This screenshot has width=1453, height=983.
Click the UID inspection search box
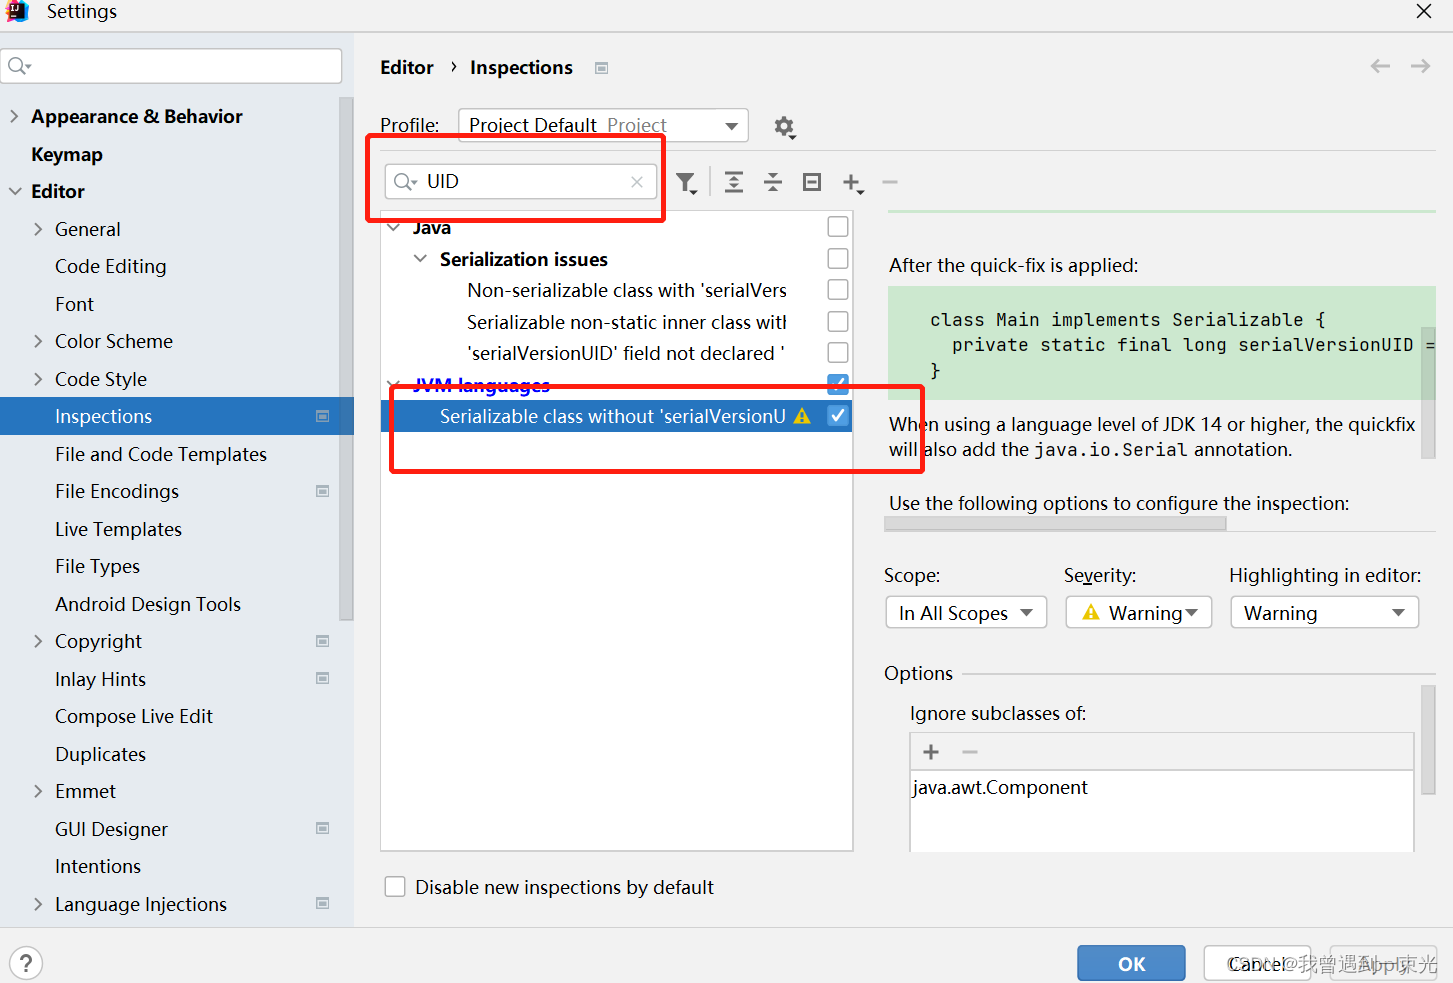(x=521, y=182)
